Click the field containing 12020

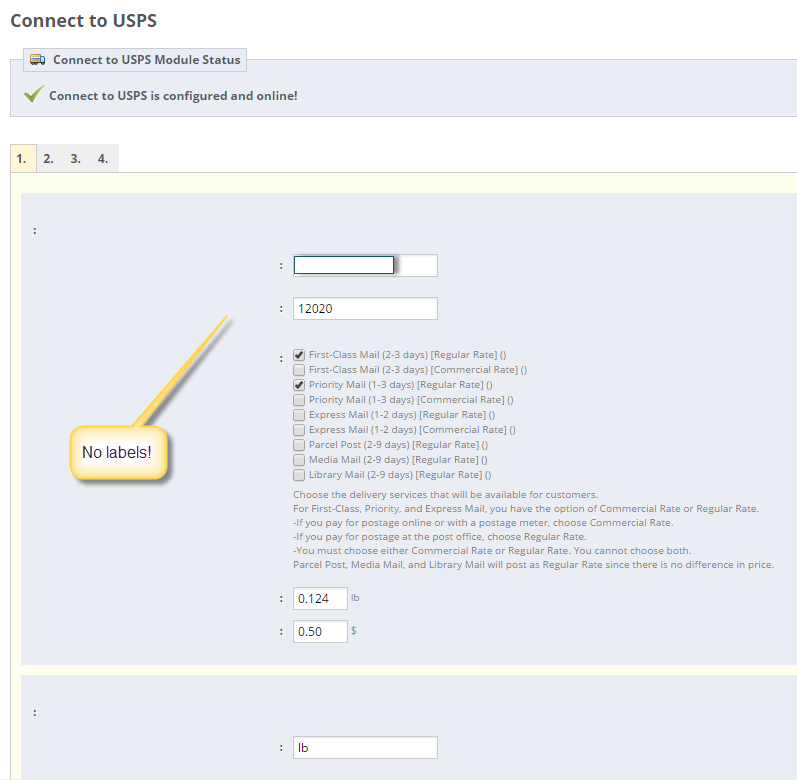click(x=365, y=308)
